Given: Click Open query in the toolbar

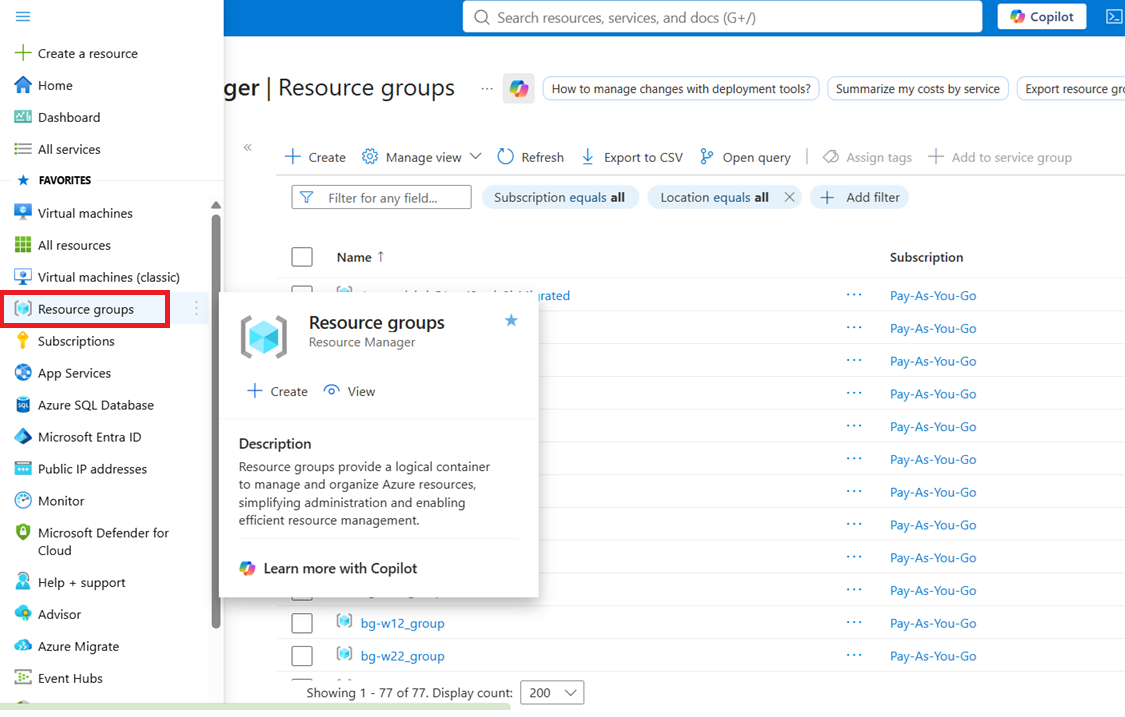Looking at the screenshot, I should [x=745, y=157].
